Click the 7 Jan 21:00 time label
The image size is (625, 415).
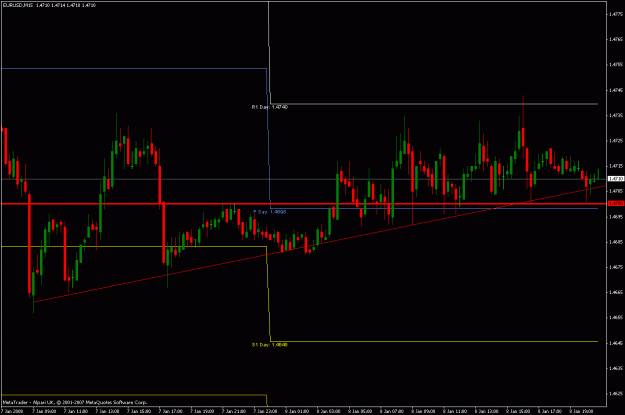click(x=234, y=411)
